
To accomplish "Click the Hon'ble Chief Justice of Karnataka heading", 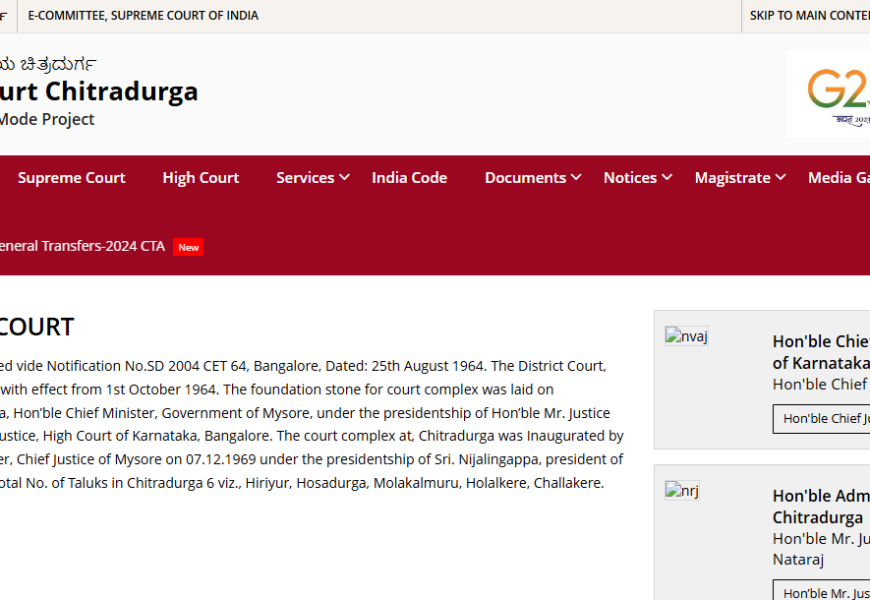I will (x=820, y=352).
